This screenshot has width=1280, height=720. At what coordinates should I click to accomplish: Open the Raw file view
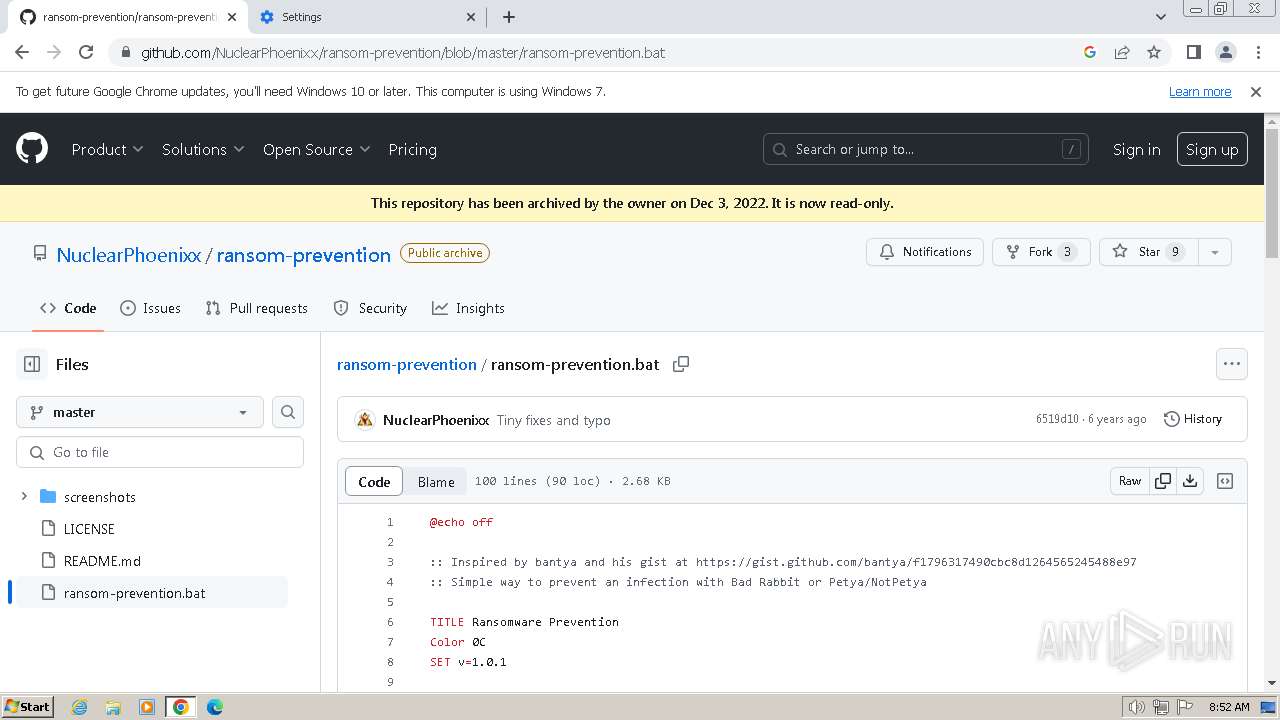tap(1130, 481)
